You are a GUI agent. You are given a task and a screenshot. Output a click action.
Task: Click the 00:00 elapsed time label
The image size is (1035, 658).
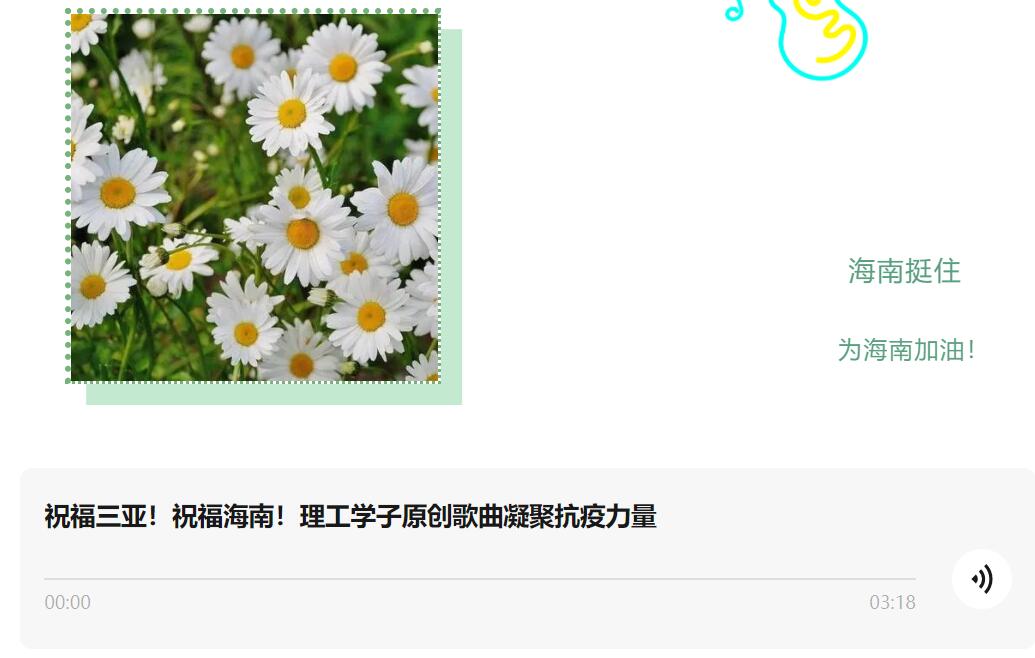tap(67, 602)
